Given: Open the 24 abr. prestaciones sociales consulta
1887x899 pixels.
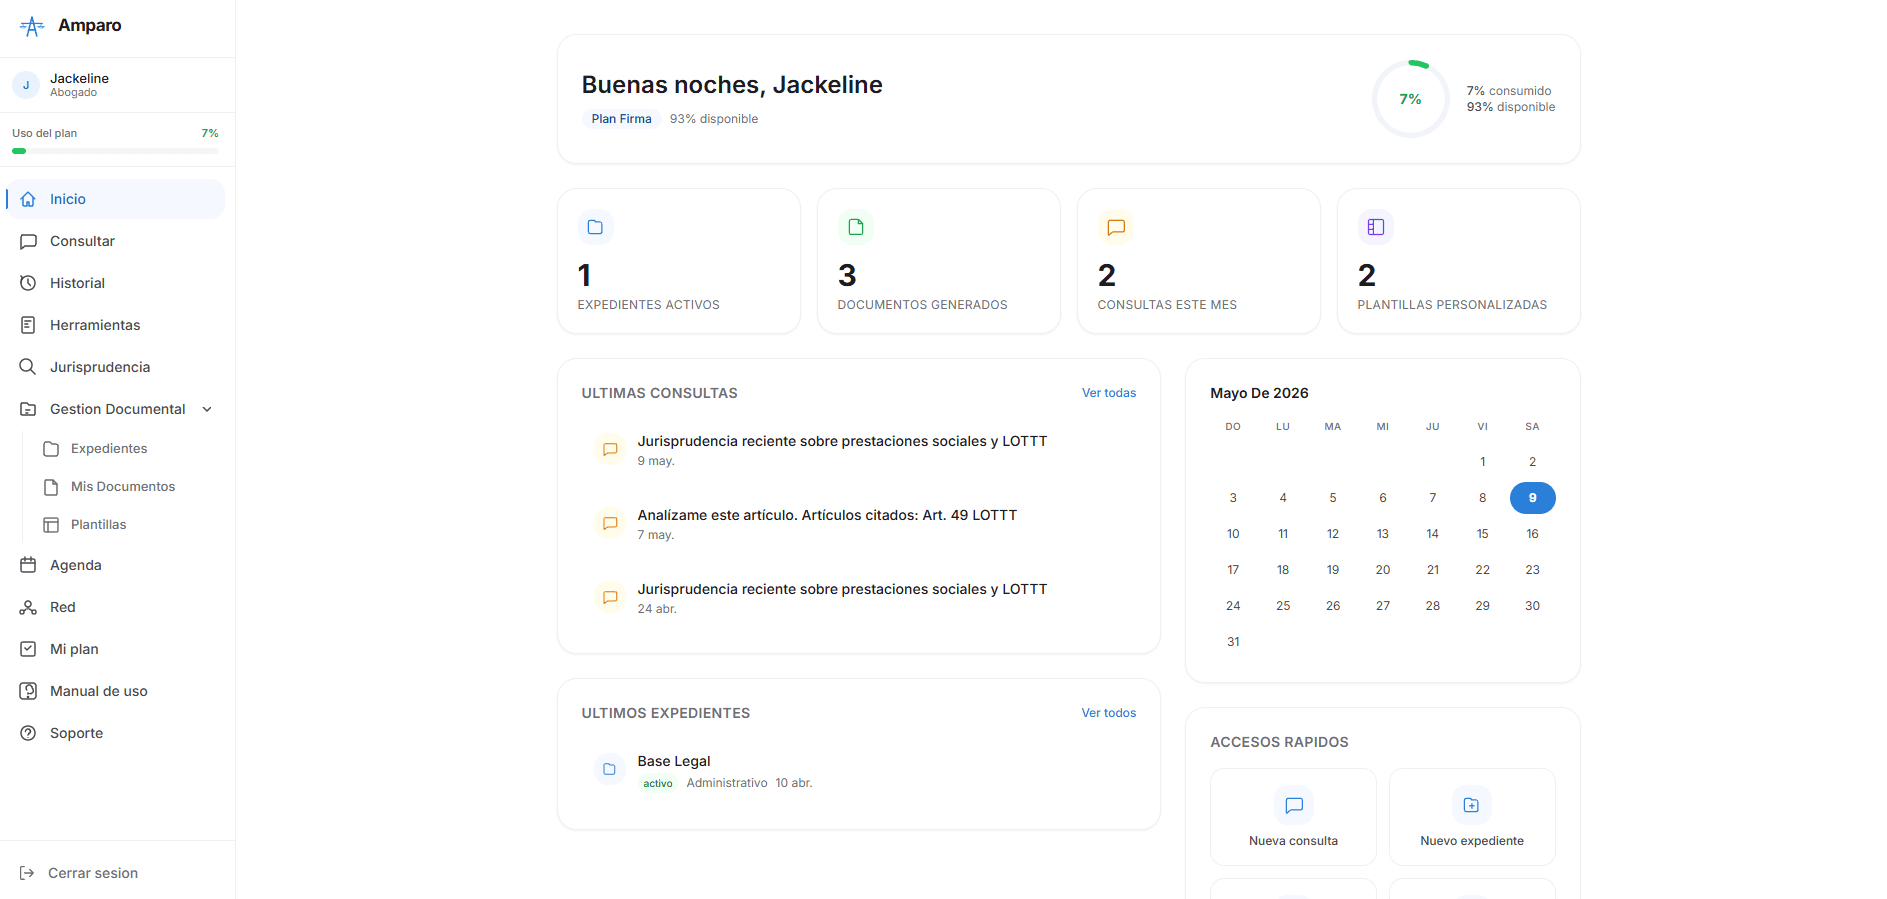Looking at the screenshot, I should click(859, 598).
